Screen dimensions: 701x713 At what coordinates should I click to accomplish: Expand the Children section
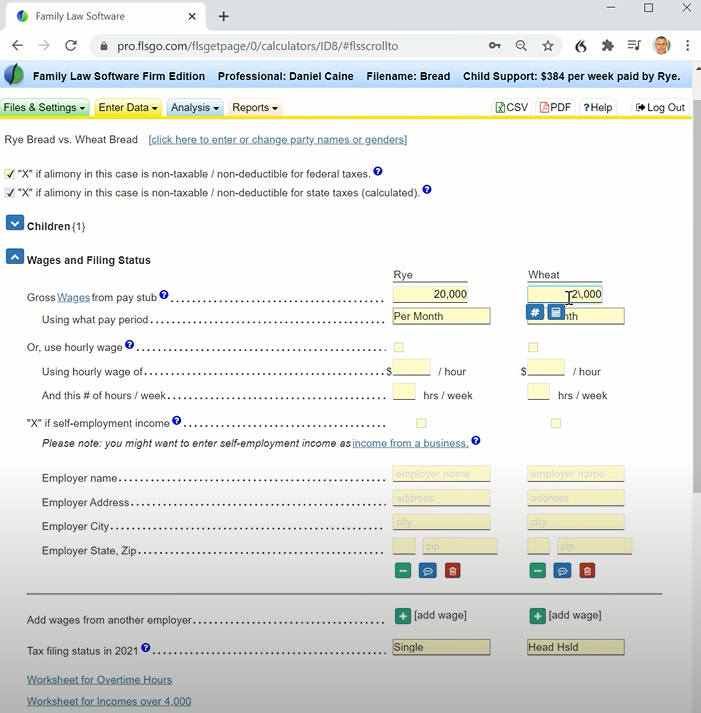coord(15,224)
